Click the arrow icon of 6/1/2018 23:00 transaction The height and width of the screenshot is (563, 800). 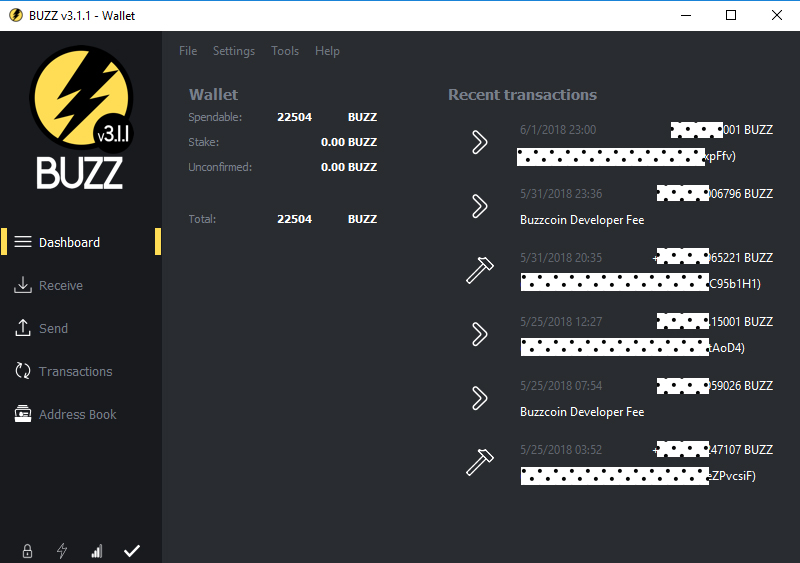tap(479, 142)
